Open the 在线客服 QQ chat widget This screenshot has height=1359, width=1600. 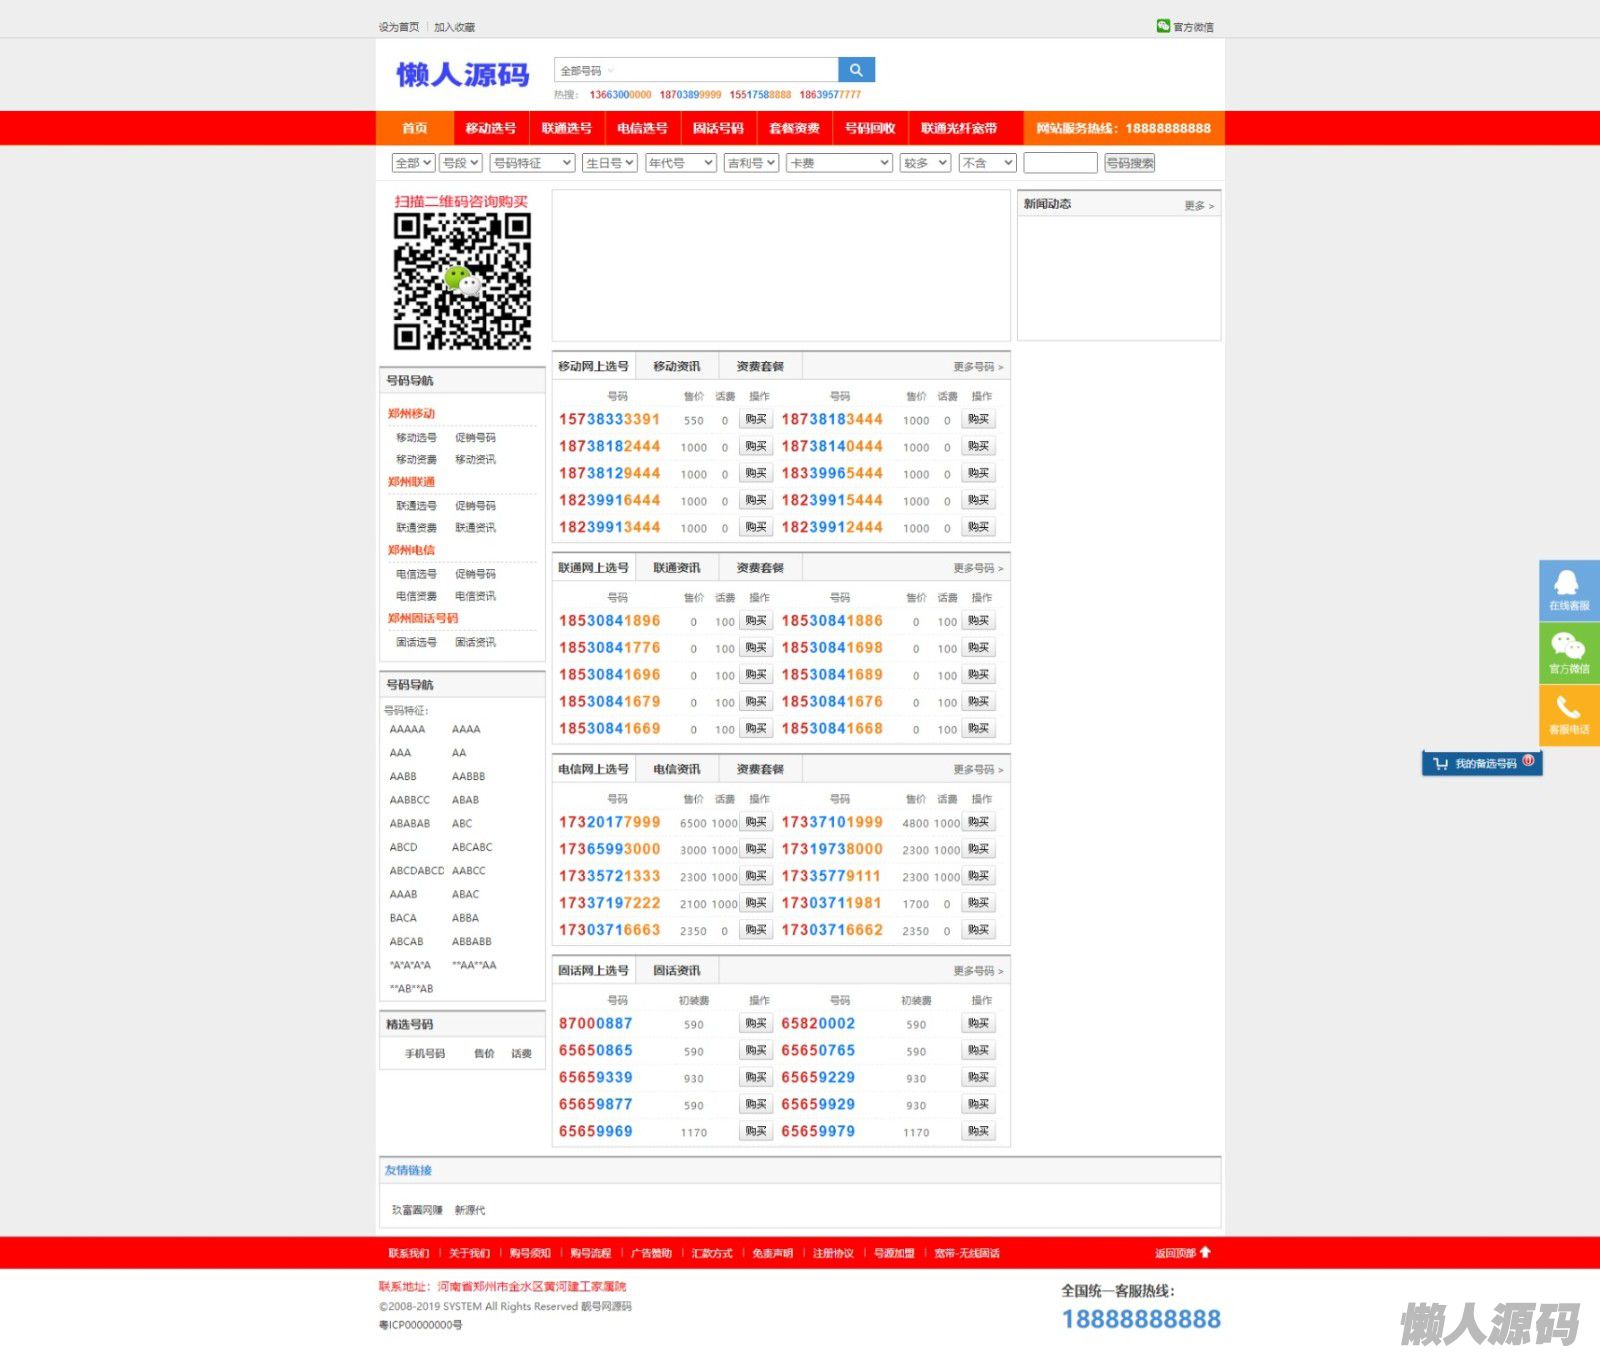[x=1569, y=590]
